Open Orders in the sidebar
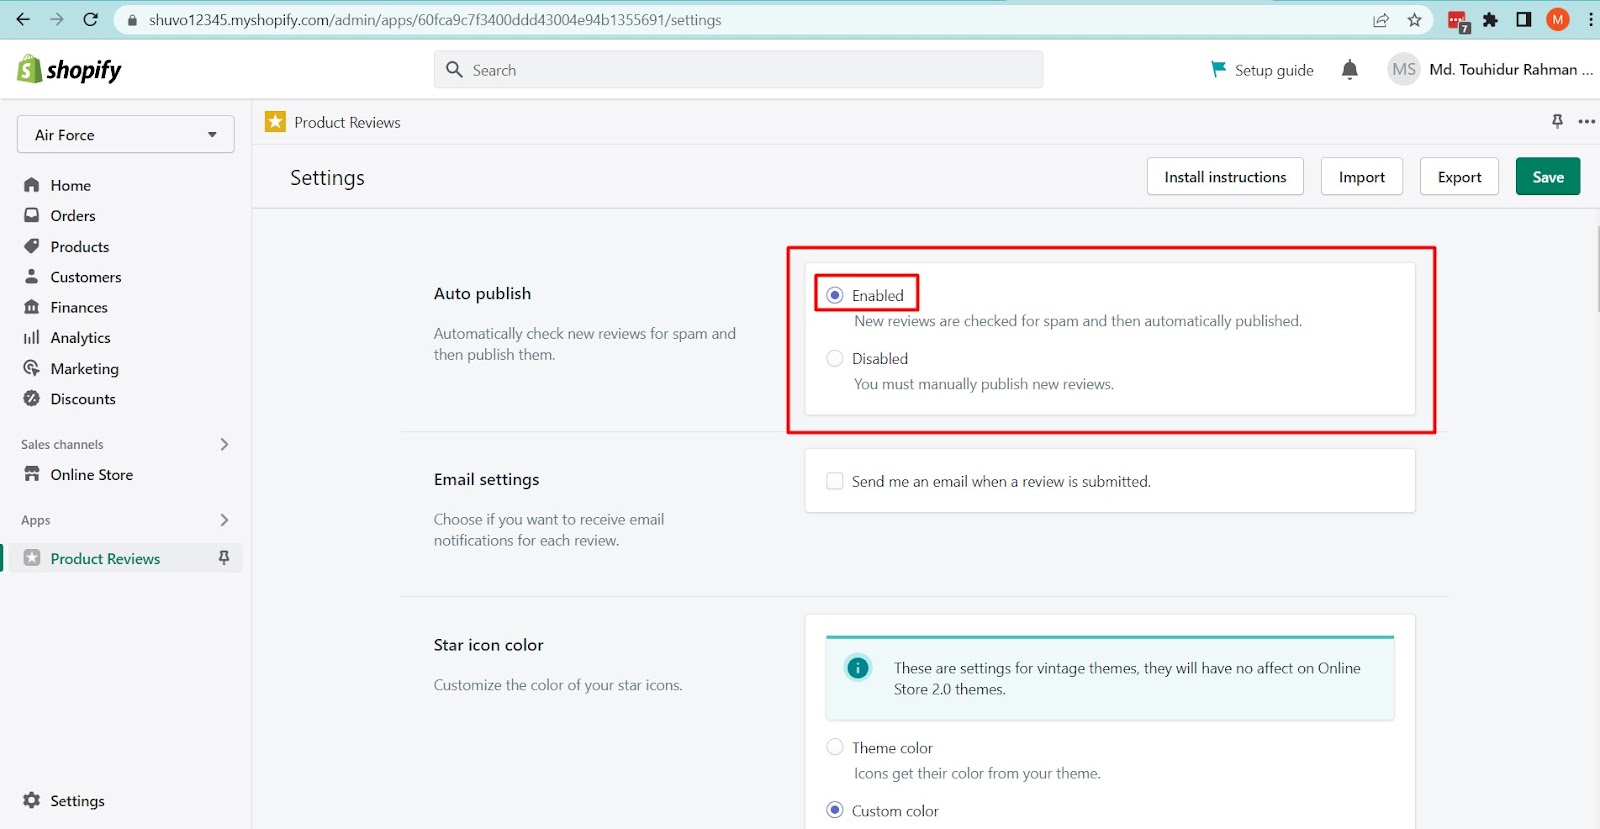1600x829 pixels. click(x=73, y=215)
